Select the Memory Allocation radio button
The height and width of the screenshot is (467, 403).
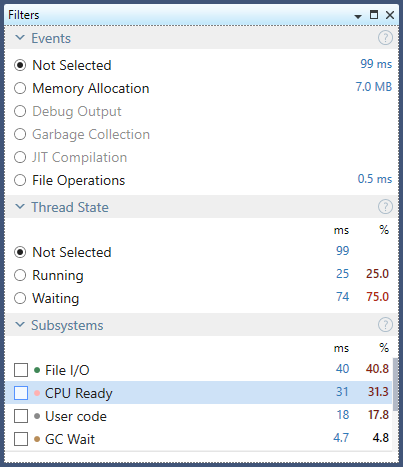click(x=20, y=88)
